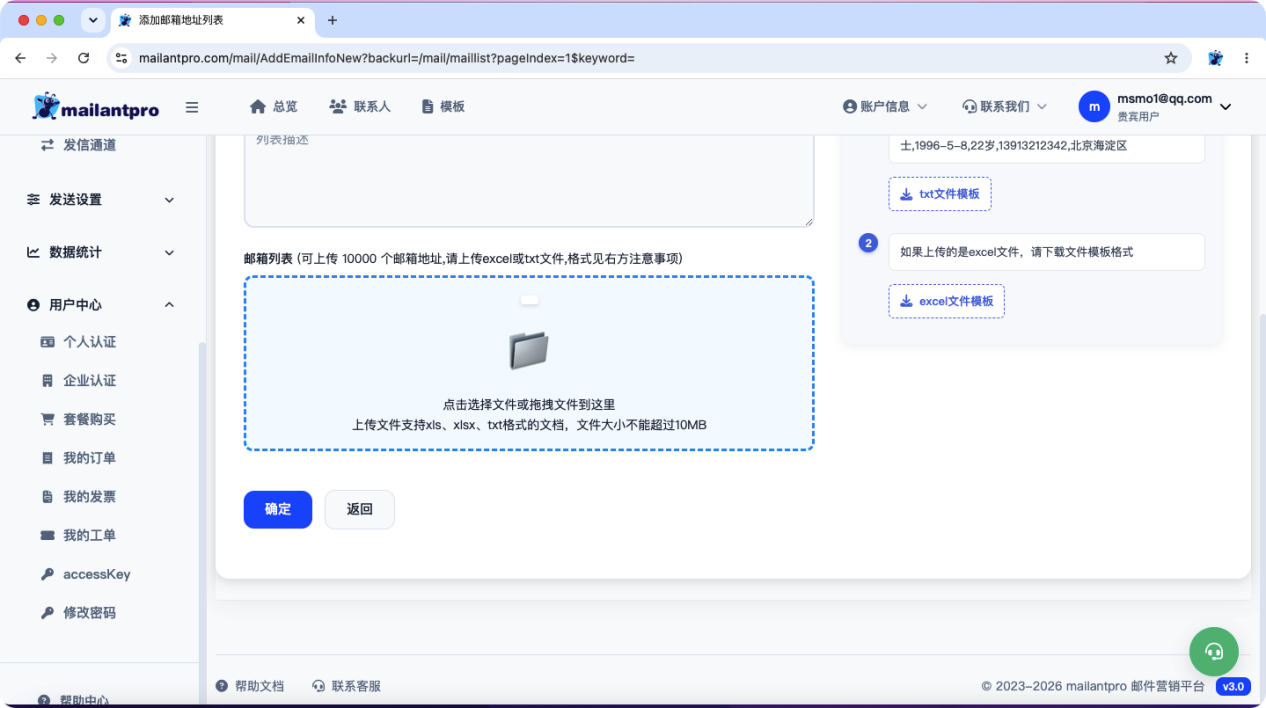Open tab search dropdown arrow

93,20
